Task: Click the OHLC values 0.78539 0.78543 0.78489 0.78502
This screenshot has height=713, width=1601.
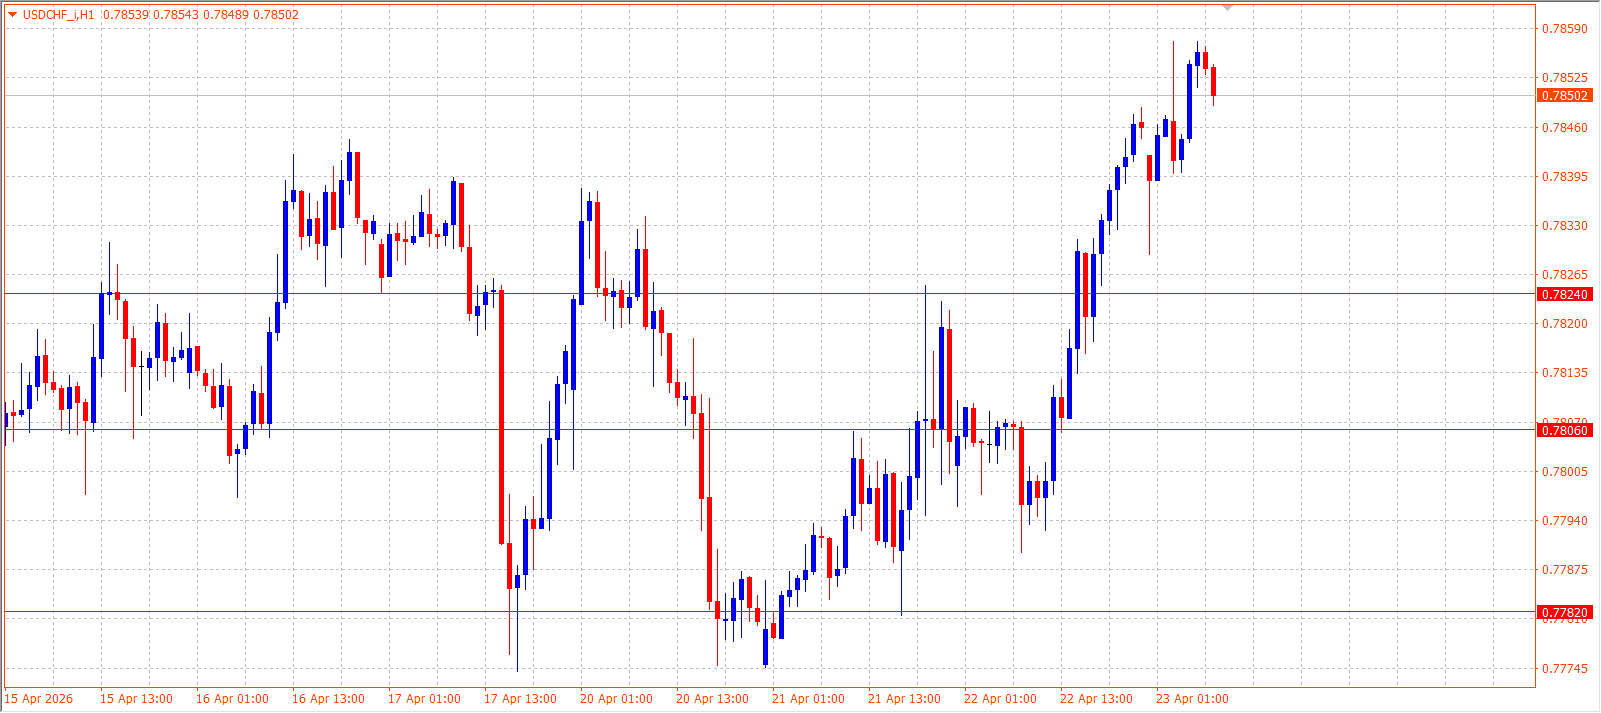Action: tap(201, 15)
